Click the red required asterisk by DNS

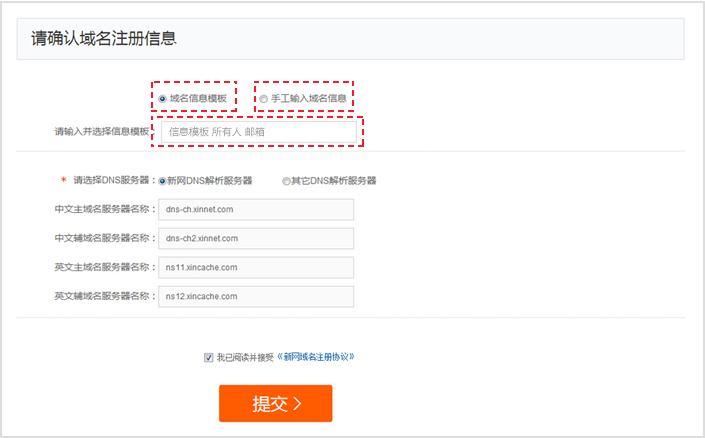(x=63, y=181)
